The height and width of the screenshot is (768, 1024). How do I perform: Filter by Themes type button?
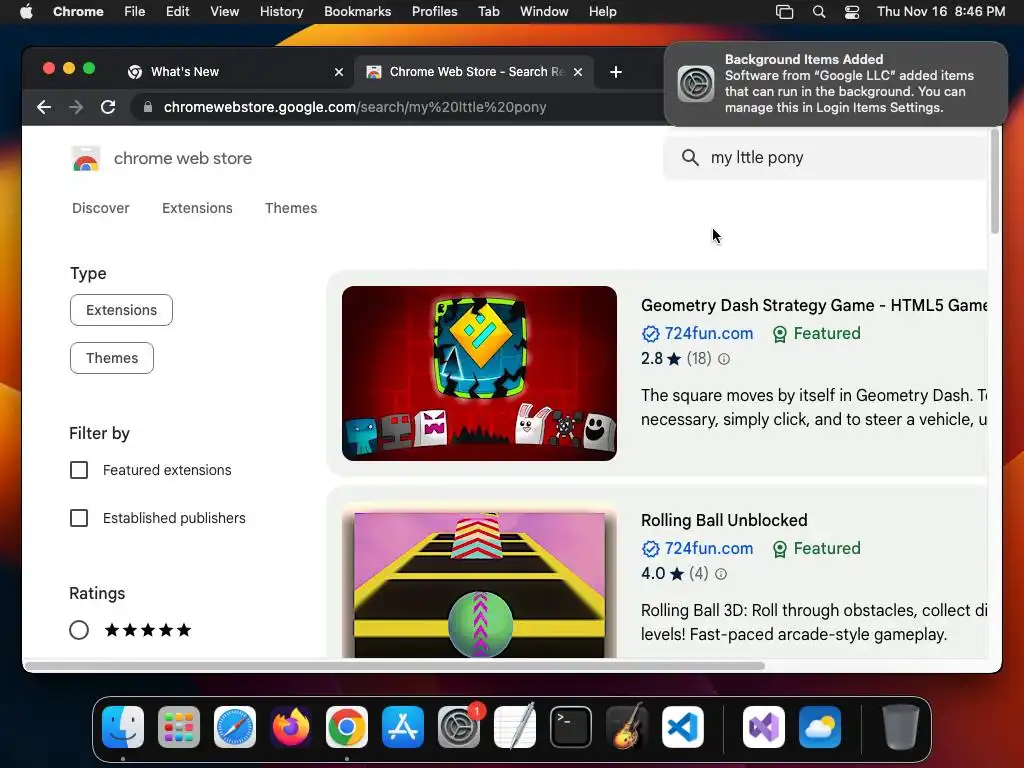[112, 359]
